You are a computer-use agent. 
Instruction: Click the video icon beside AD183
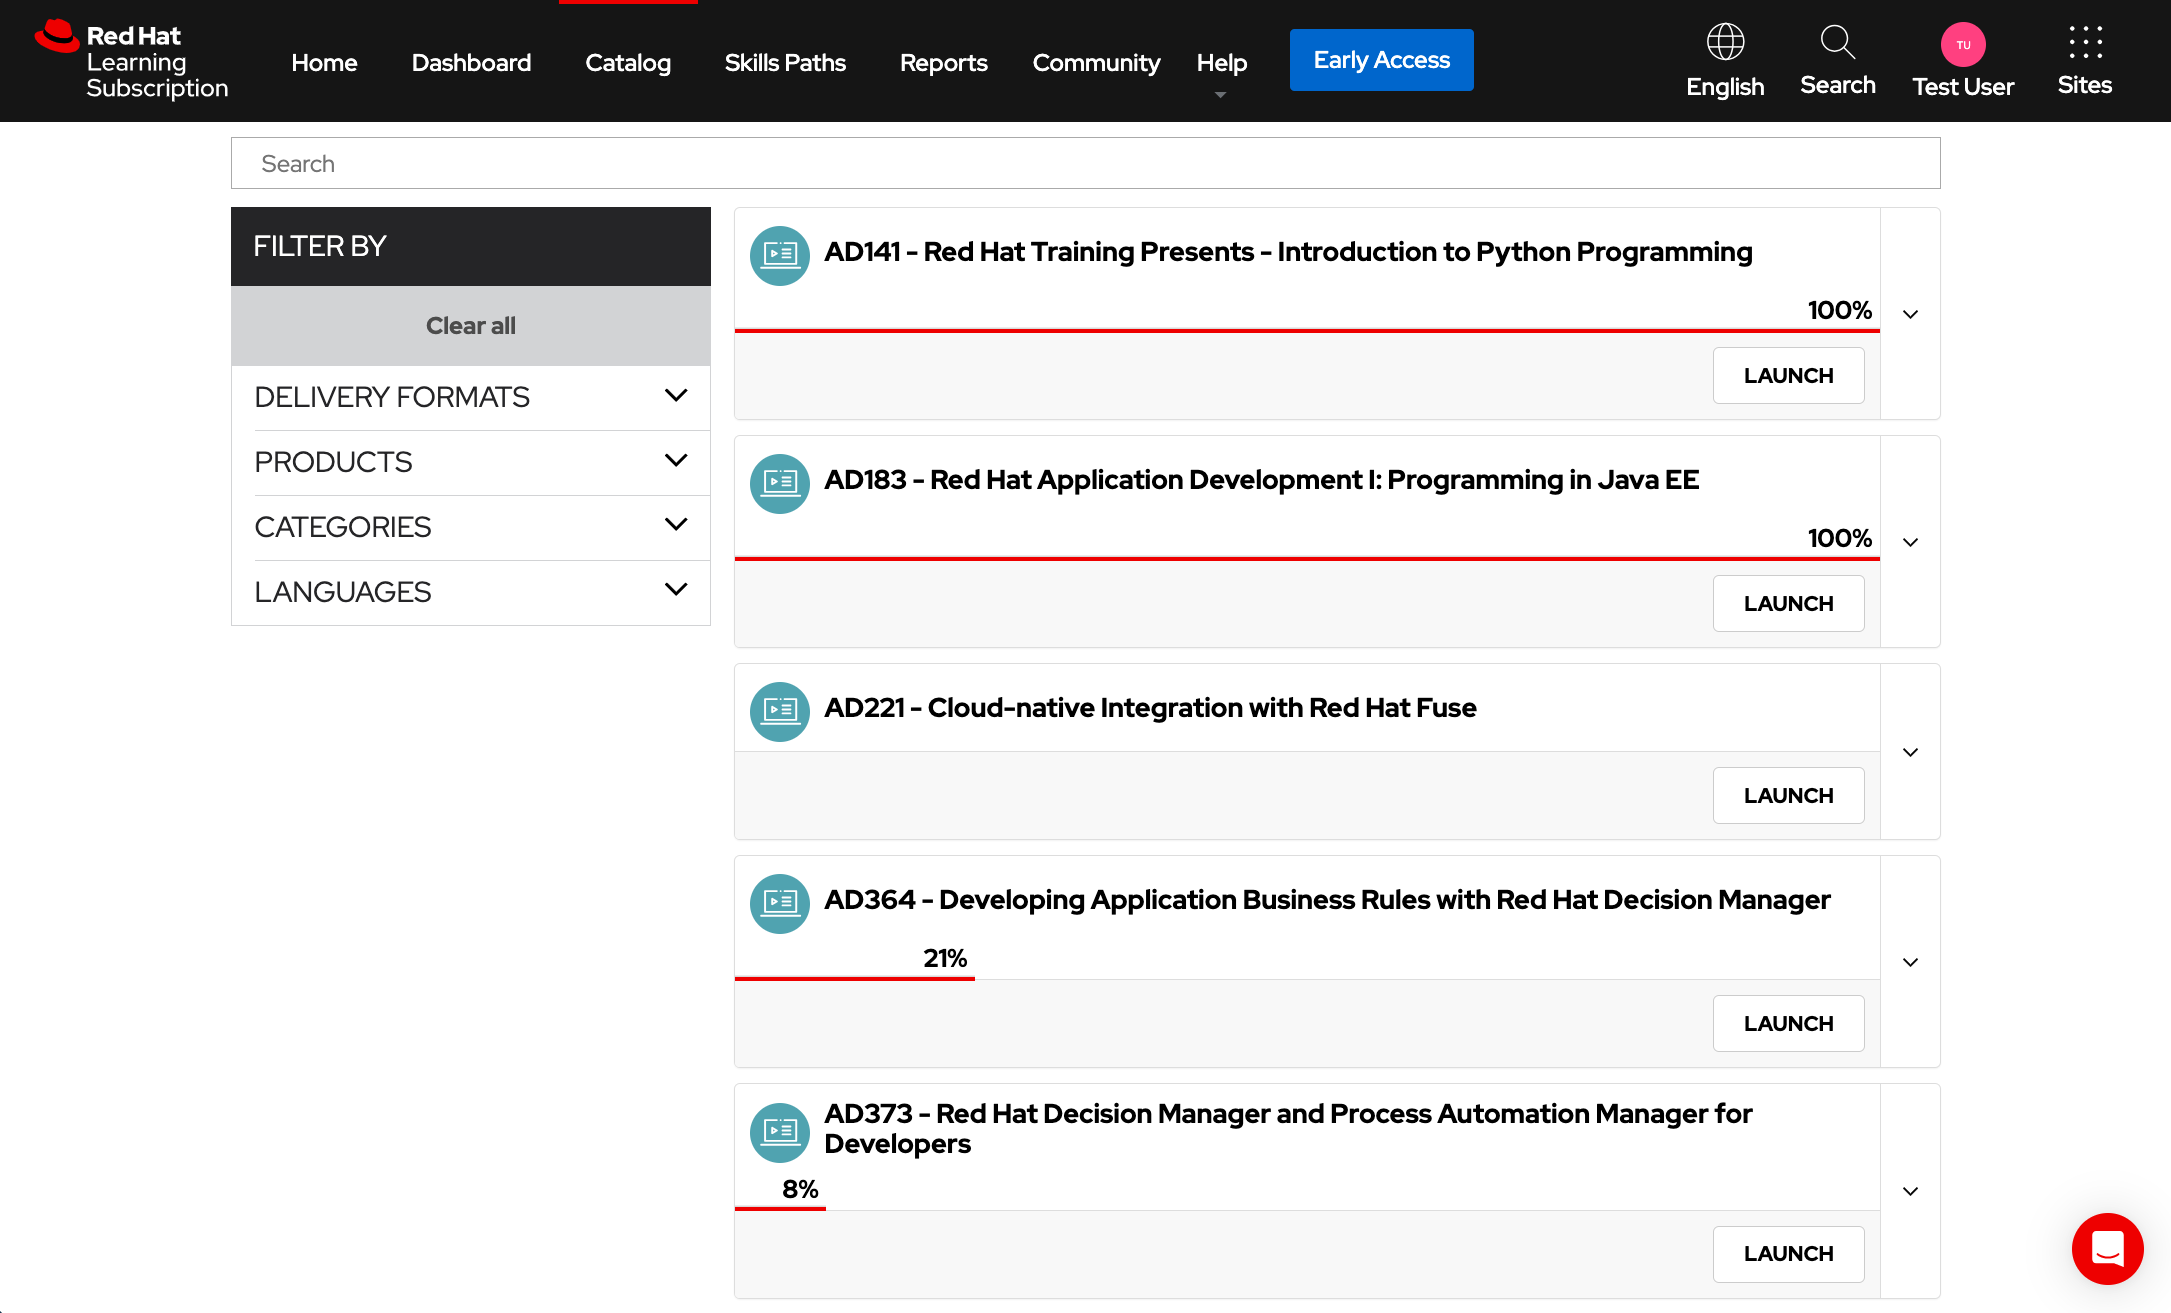coord(779,484)
